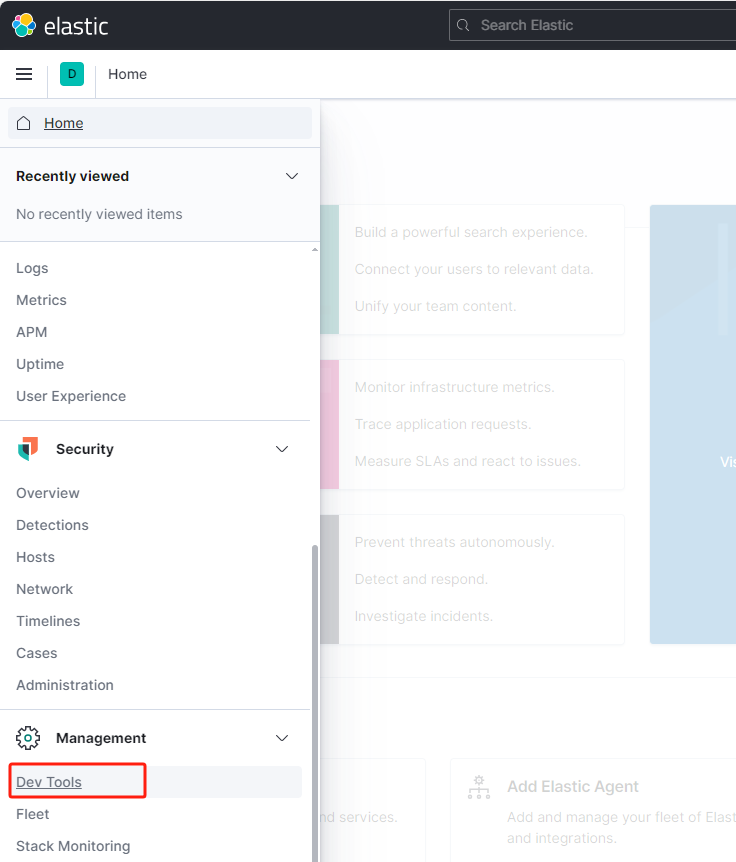Collapse the Security section in the sidebar
Viewport: 736px width, 862px height.
coord(281,449)
